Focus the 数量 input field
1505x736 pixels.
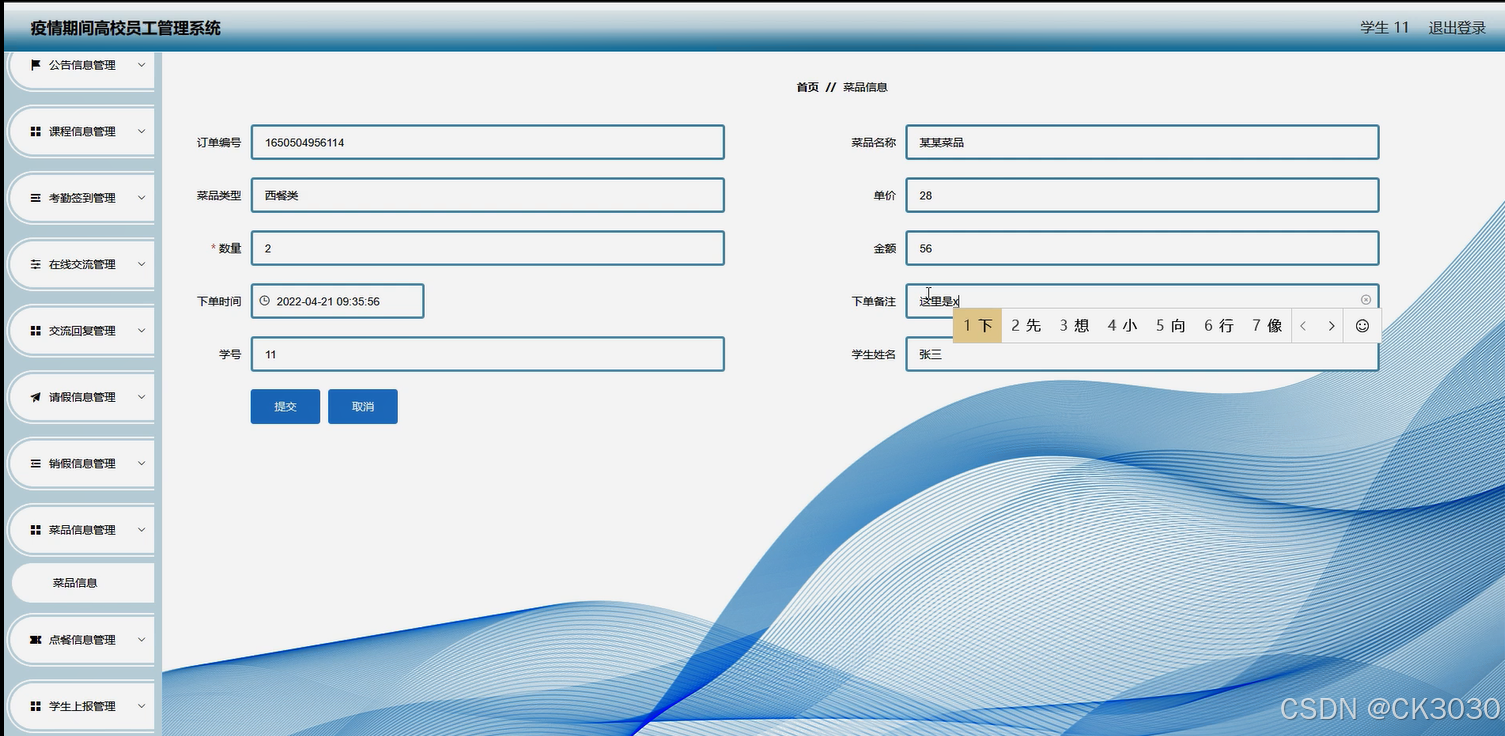pyautogui.click(x=488, y=248)
